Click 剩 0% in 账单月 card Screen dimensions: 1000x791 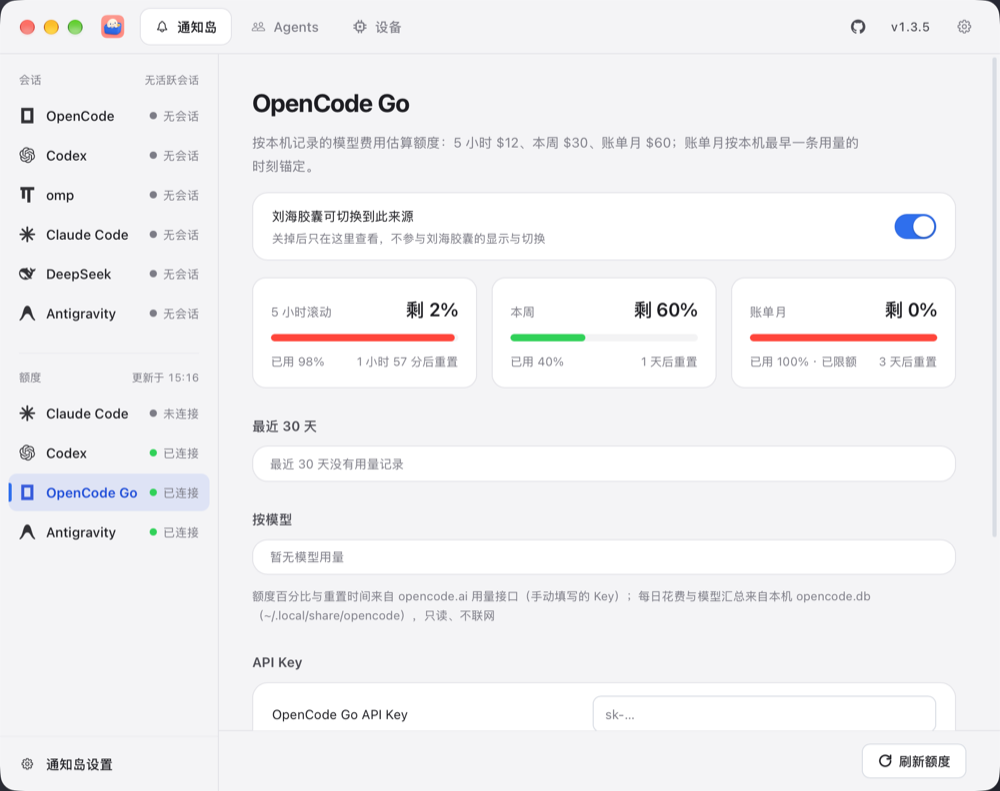[911, 310]
